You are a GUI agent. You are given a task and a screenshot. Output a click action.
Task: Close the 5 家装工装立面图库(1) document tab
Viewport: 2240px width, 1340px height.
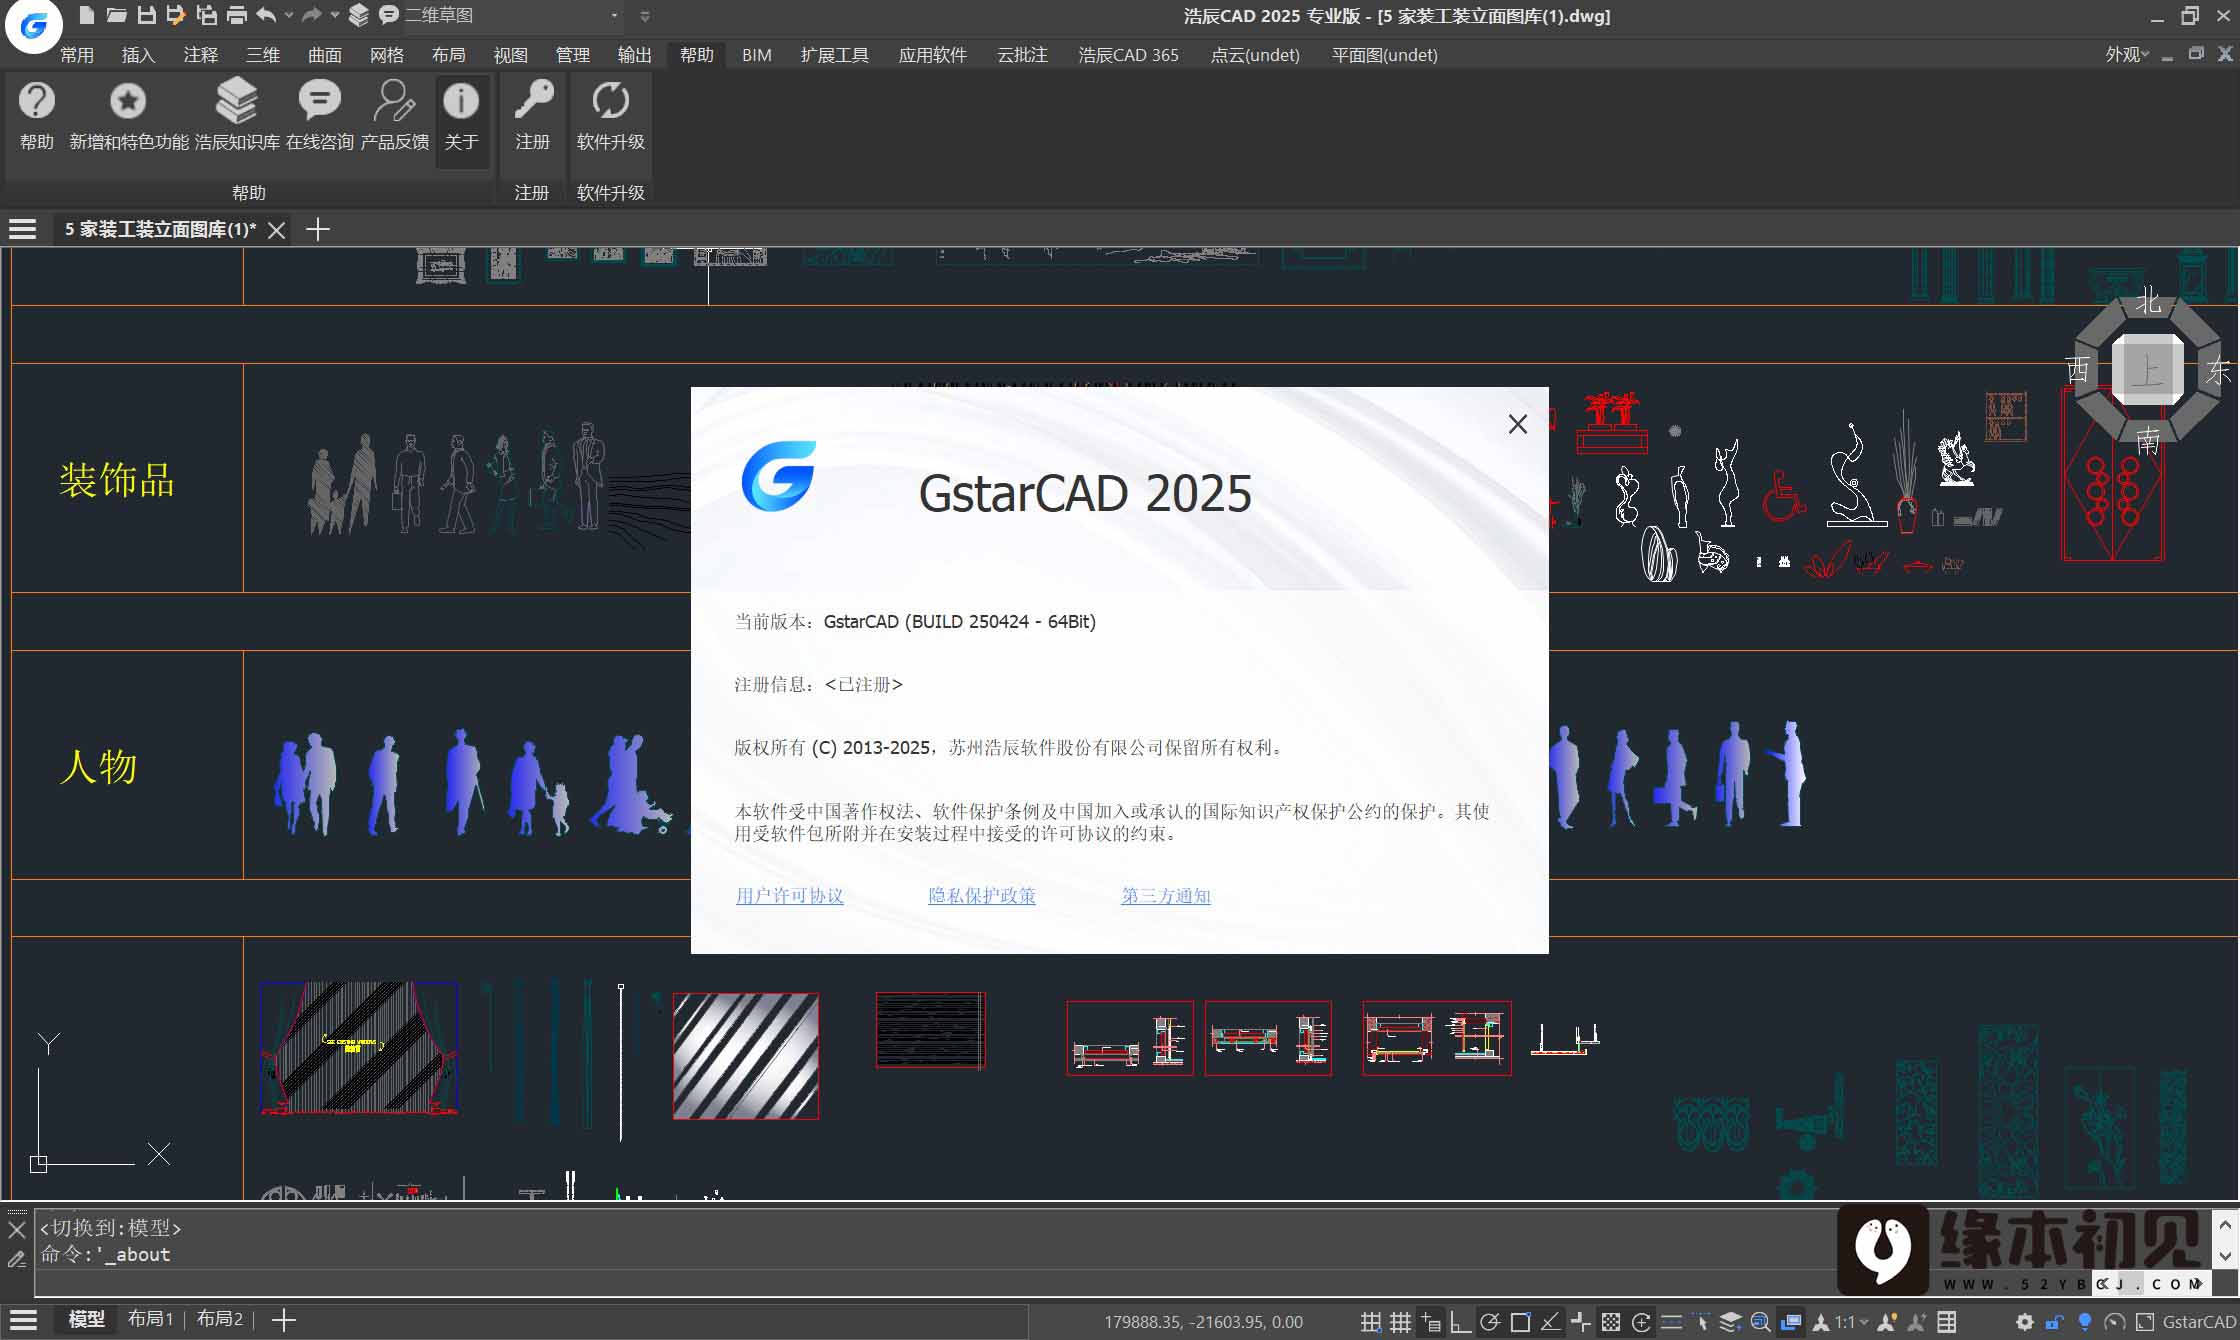click(277, 230)
